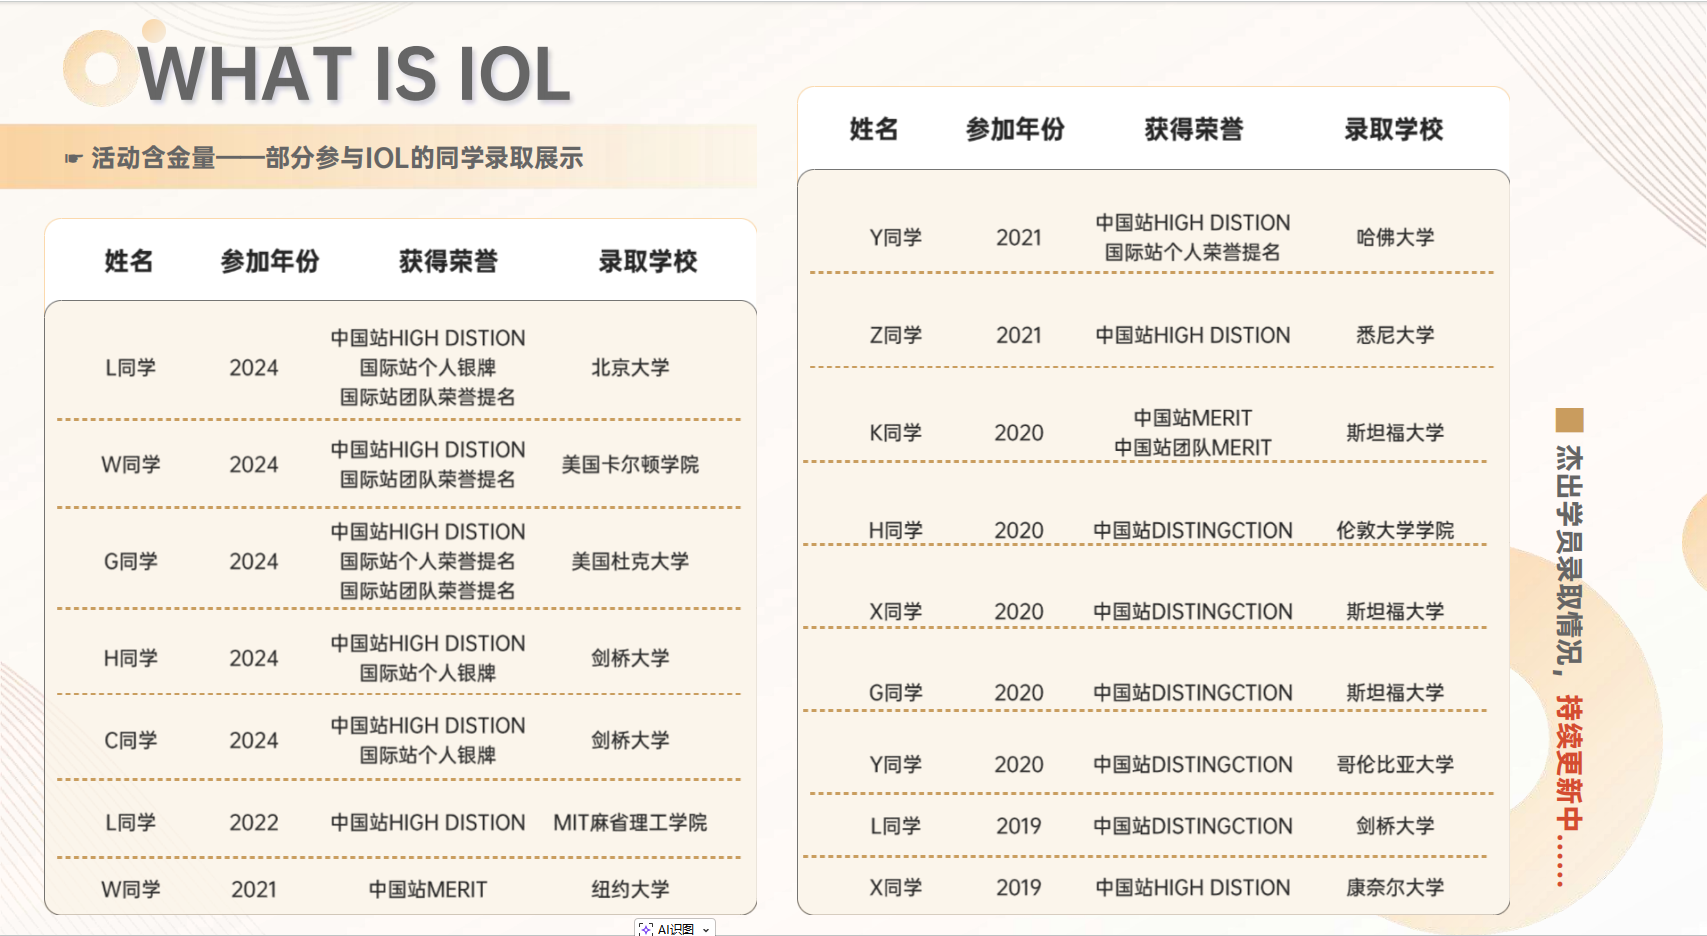Click the pointing hand icon before 活动含金量
The height and width of the screenshot is (936, 1707).
(73, 158)
